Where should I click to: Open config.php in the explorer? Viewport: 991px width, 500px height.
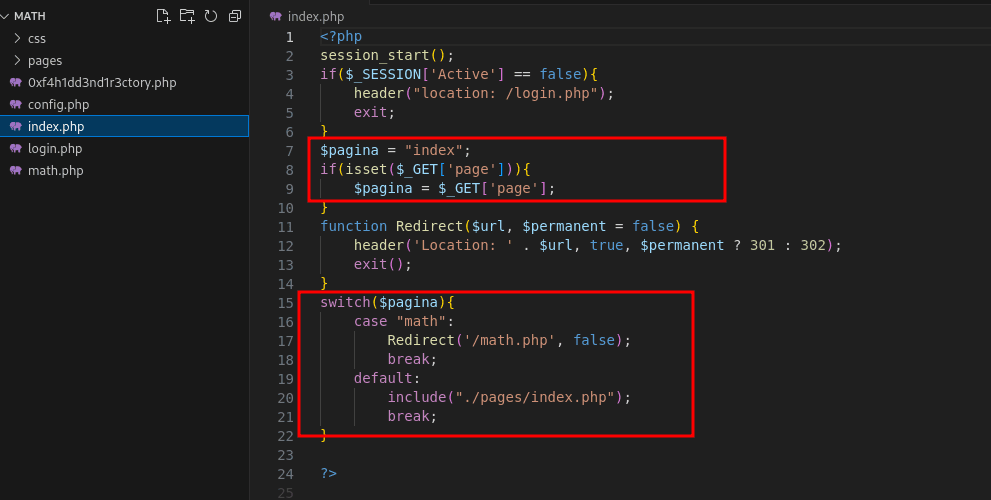point(58,104)
